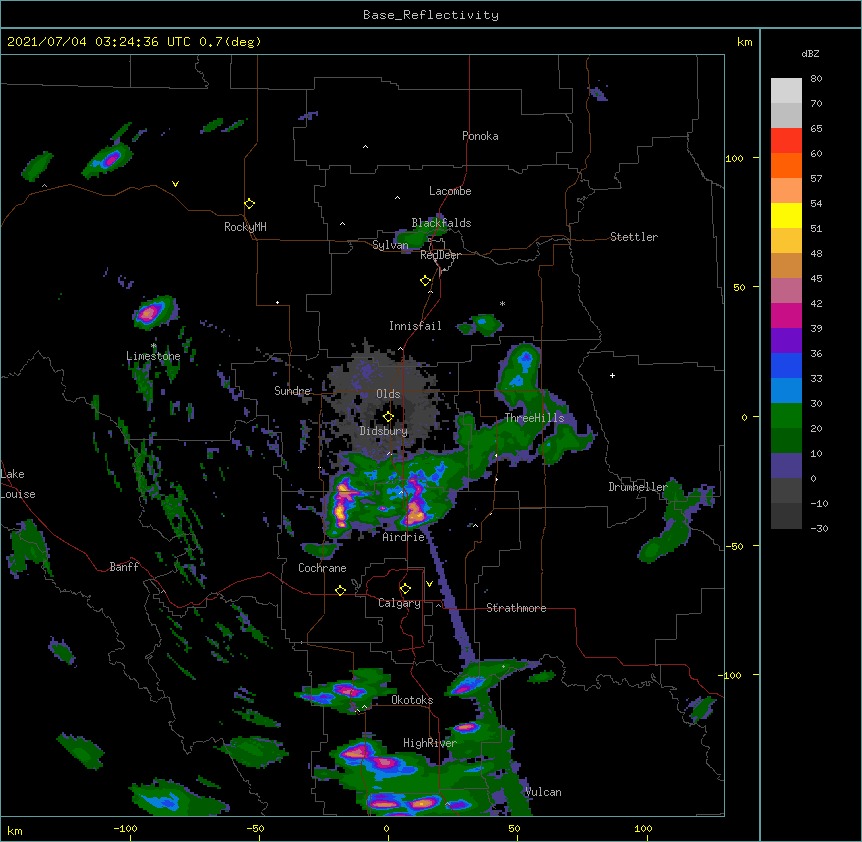
Task: Click the red 65 dBZ legend swatch
Action: tap(786, 141)
